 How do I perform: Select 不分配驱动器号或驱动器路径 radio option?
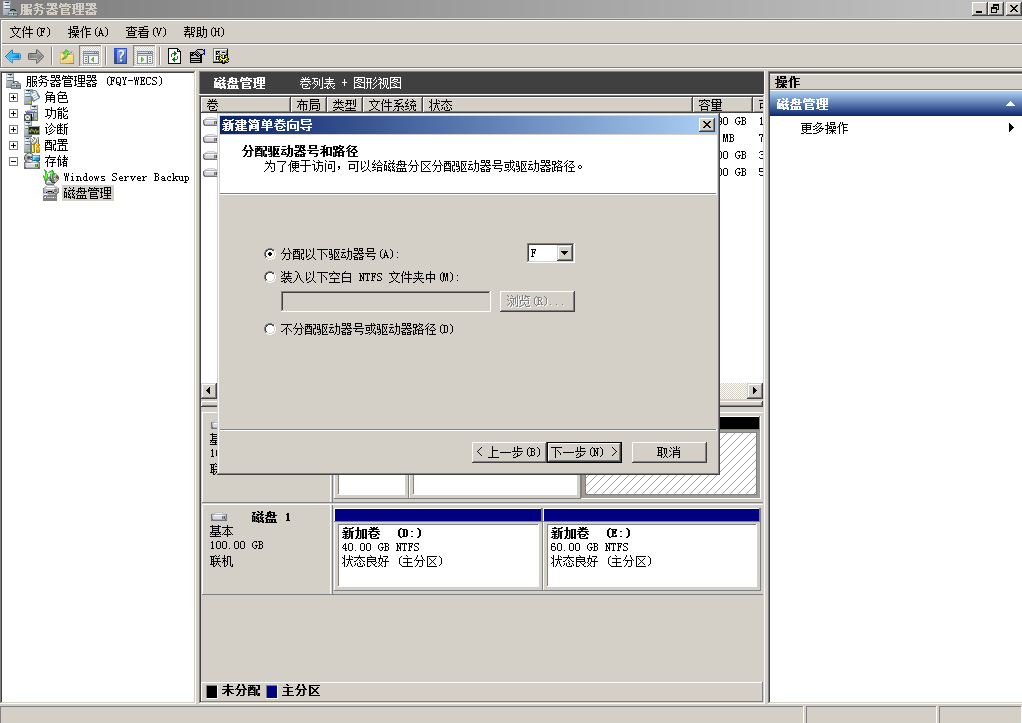click(269, 329)
